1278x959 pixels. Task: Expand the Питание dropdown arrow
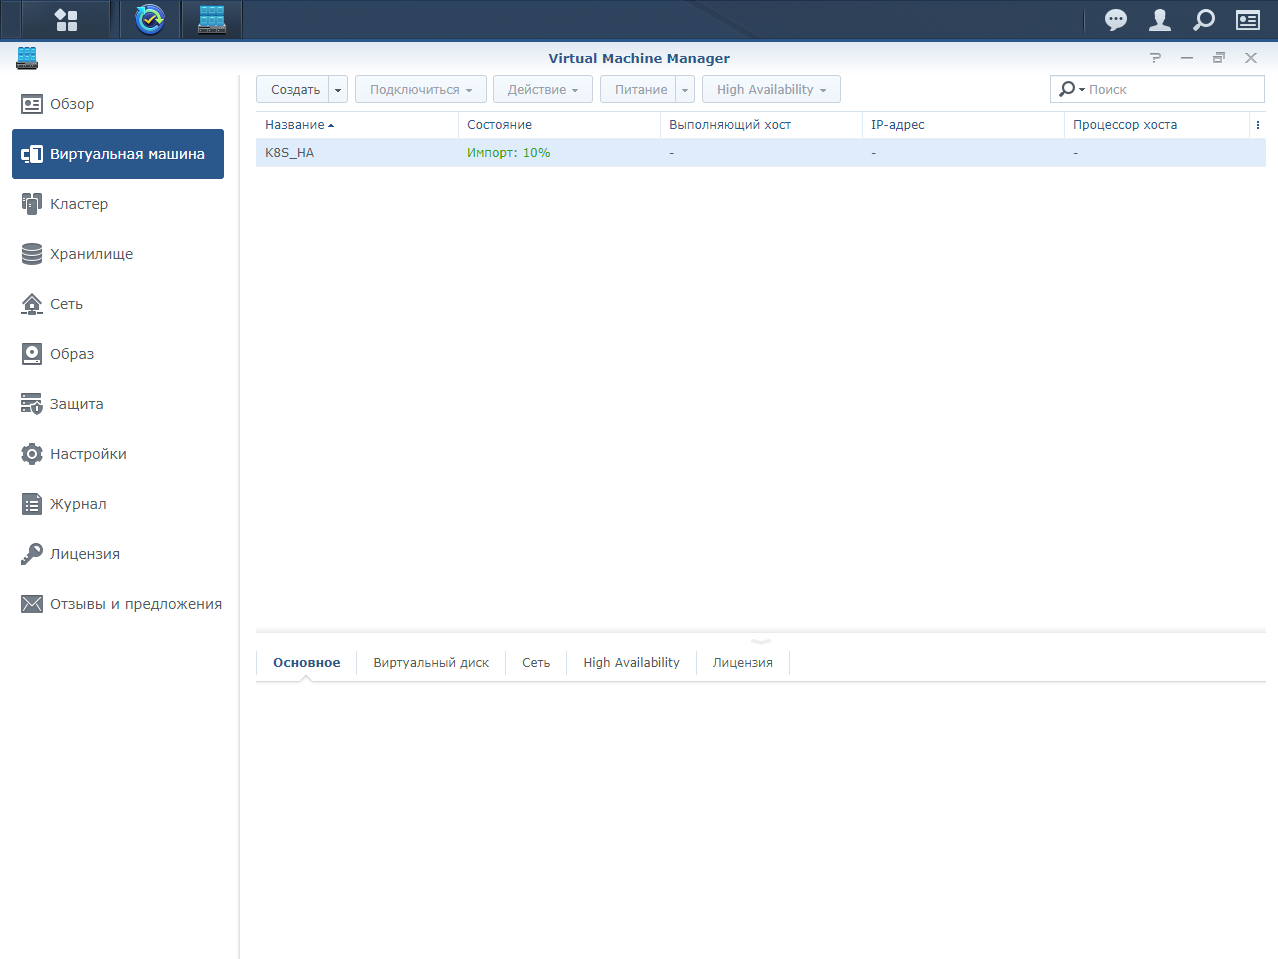click(x=685, y=89)
